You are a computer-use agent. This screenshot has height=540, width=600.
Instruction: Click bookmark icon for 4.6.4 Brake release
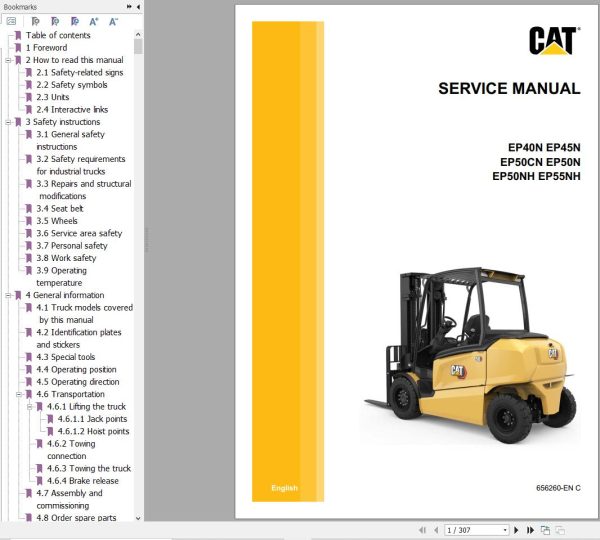pyautogui.click(x=39, y=481)
